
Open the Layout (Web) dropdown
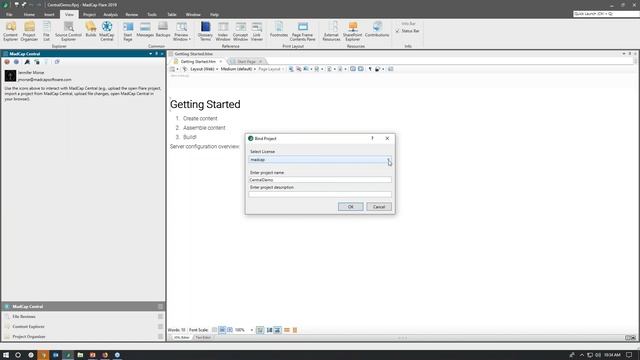click(x=204, y=69)
